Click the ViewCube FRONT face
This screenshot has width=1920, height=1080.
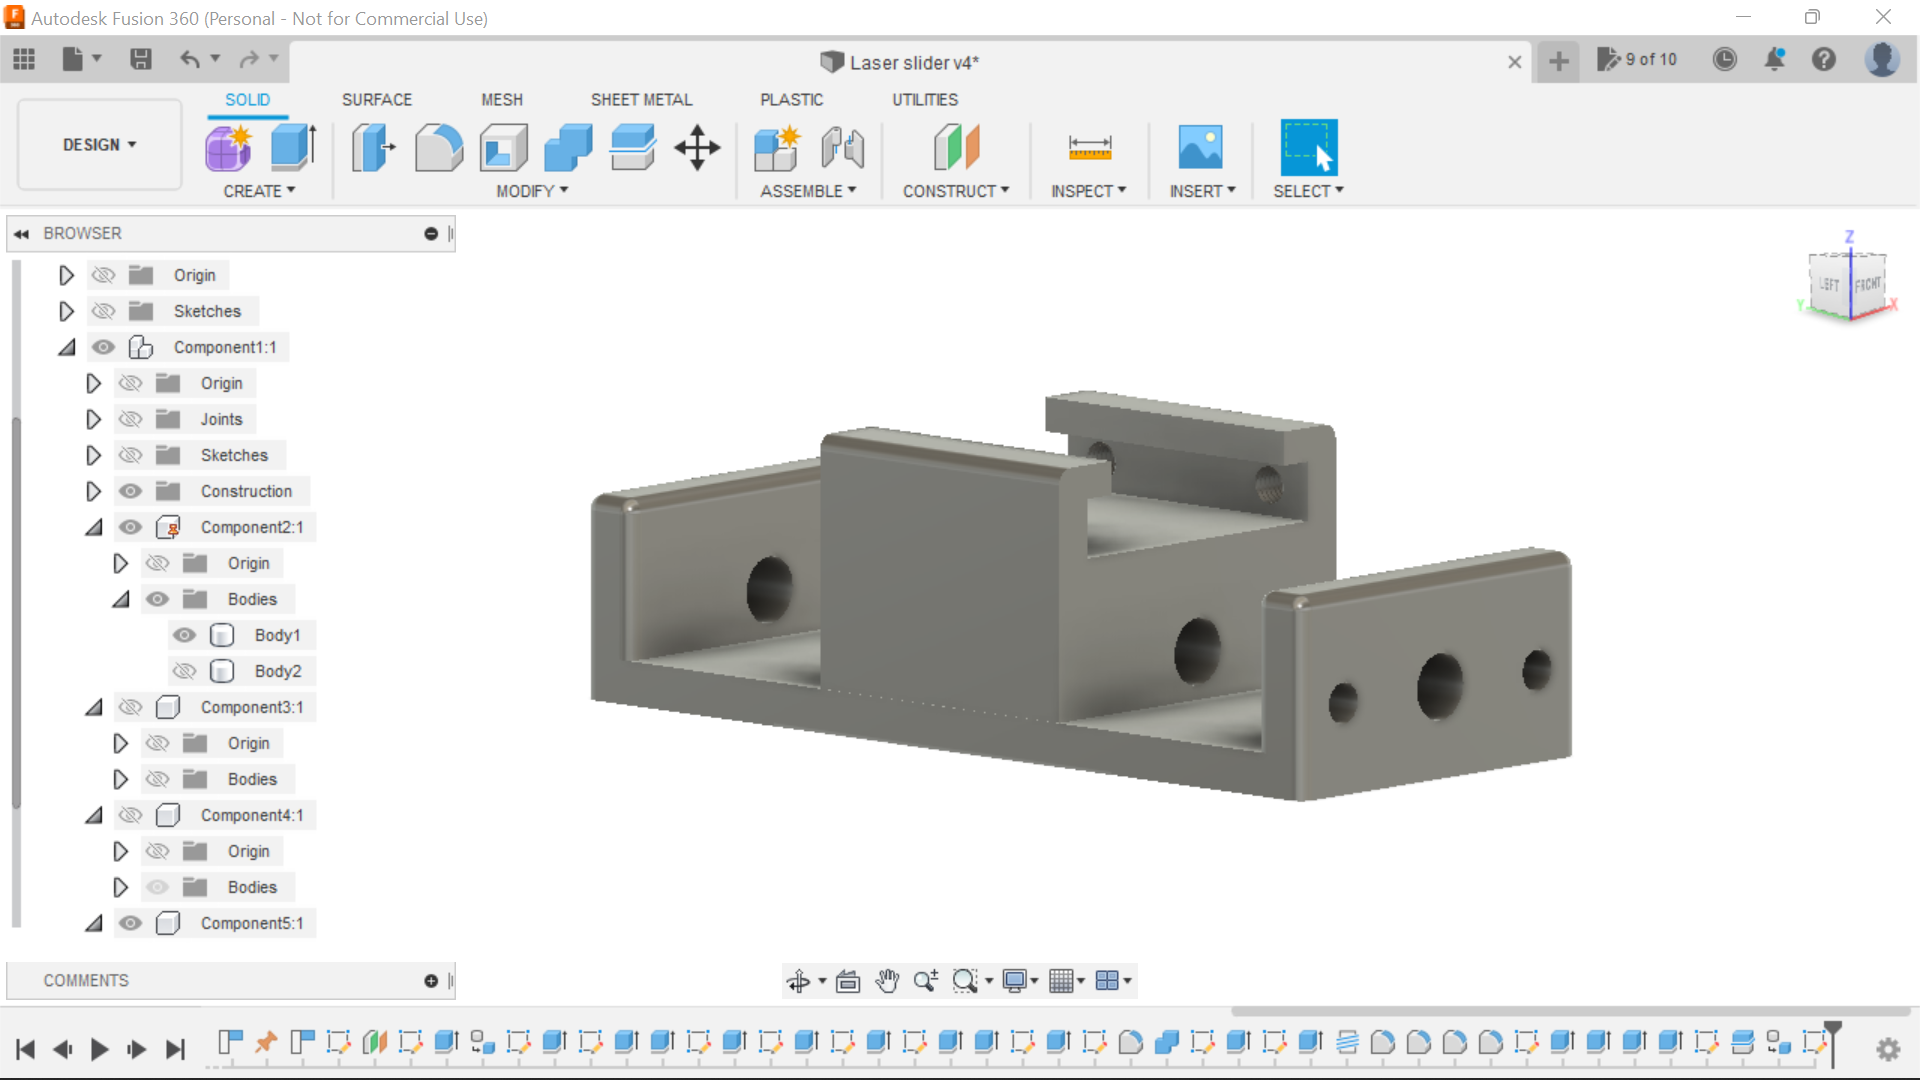[x=1867, y=285]
